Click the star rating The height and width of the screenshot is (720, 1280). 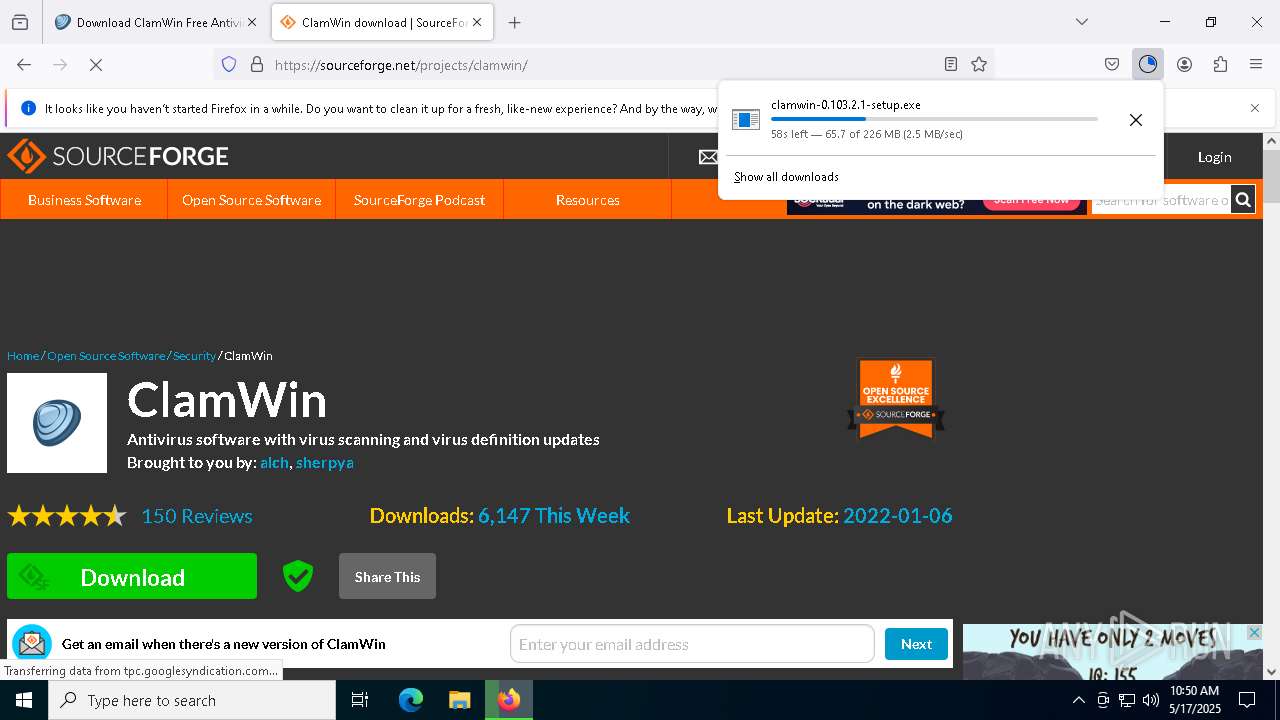pyautogui.click(x=67, y=516)
